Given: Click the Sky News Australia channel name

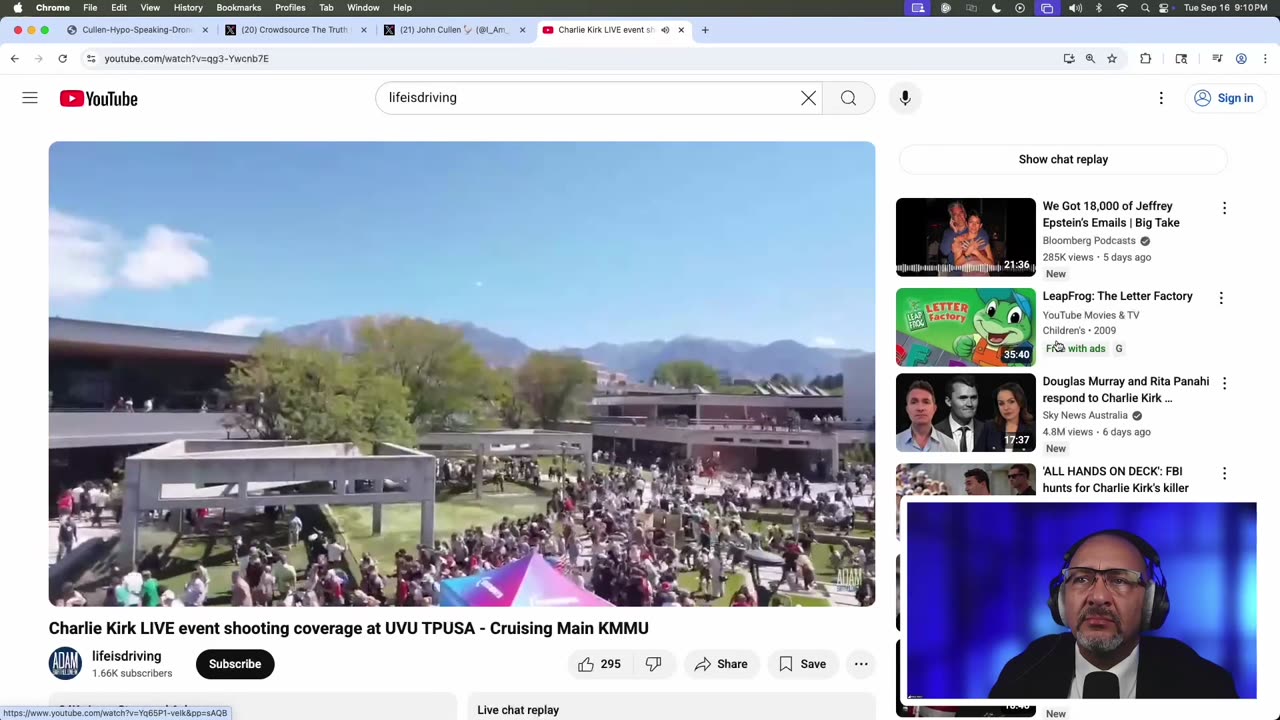Looking at the screenshot, I should (1085, 415).
